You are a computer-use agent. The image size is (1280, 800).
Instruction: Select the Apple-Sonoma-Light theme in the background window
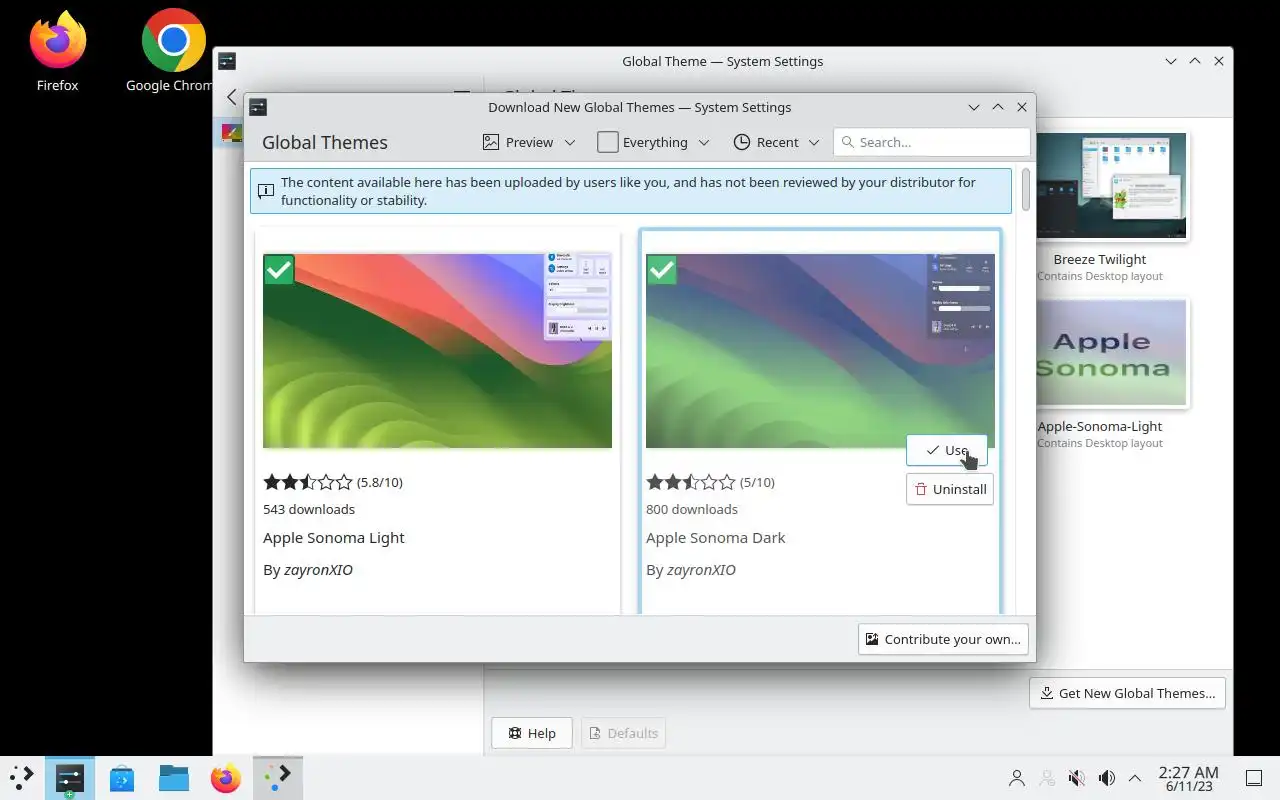[1110, 353]
